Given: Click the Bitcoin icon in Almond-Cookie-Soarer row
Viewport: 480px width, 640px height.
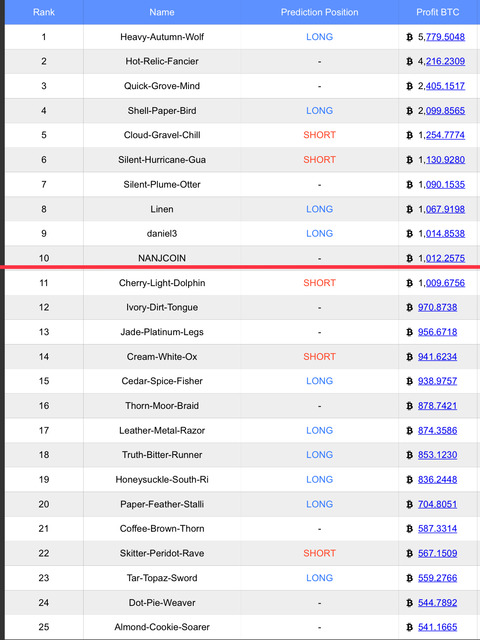Looking at the screenshot, I should click(x=409, y=627).
